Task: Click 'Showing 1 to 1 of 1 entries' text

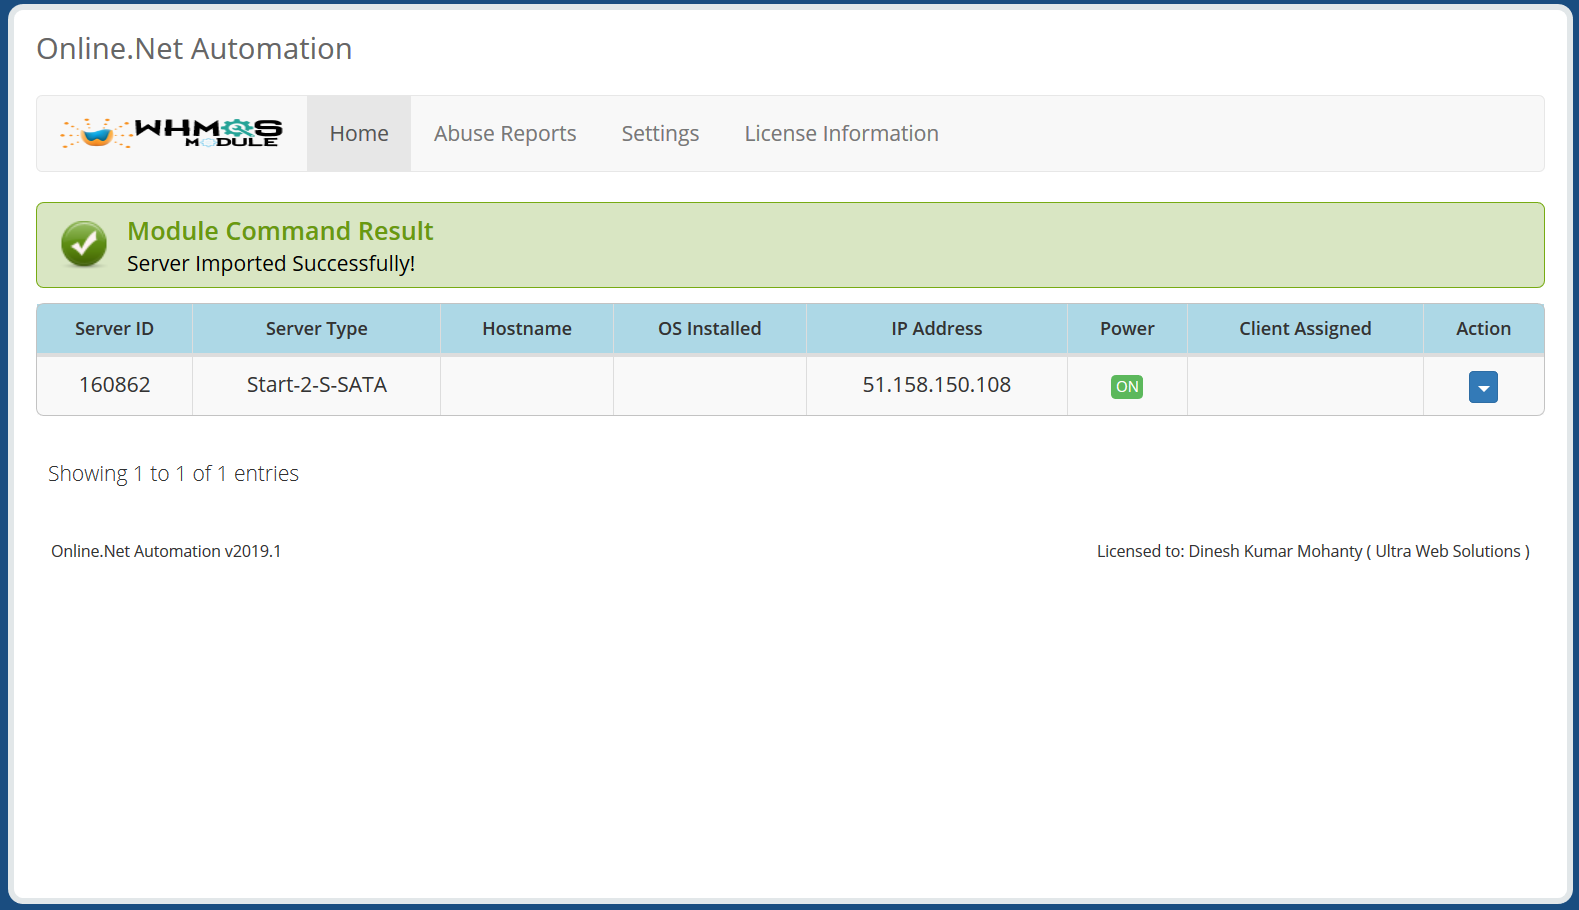Action: pos(173,474)
